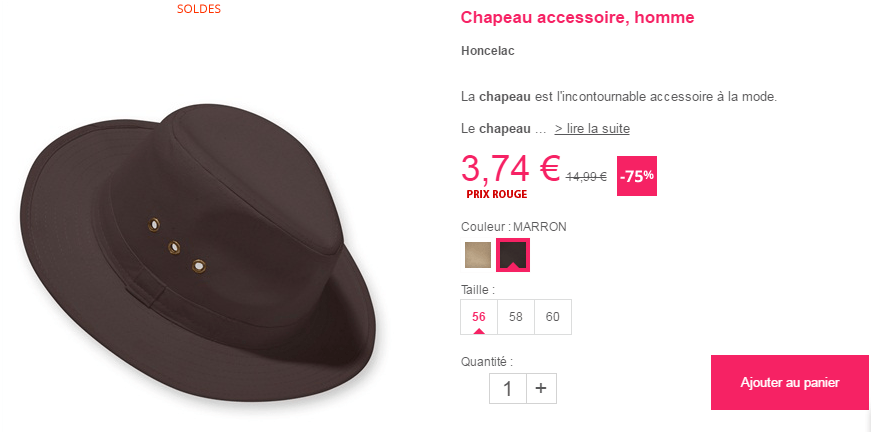871x432 pixels.
Task: Click the crossed-out 14,99 € price
Action: click(587, 177)
